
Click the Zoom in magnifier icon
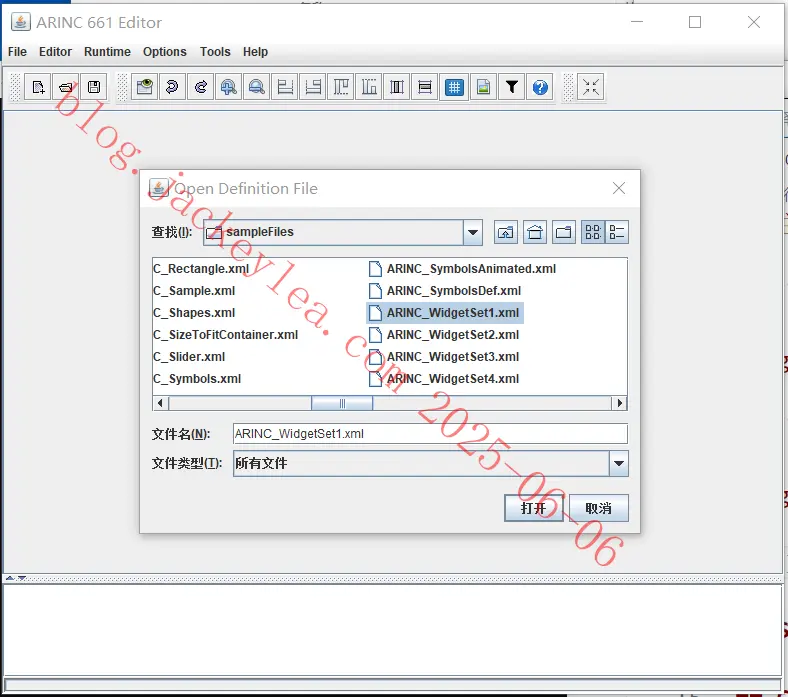pyautogui.click(x=229, y=87)
